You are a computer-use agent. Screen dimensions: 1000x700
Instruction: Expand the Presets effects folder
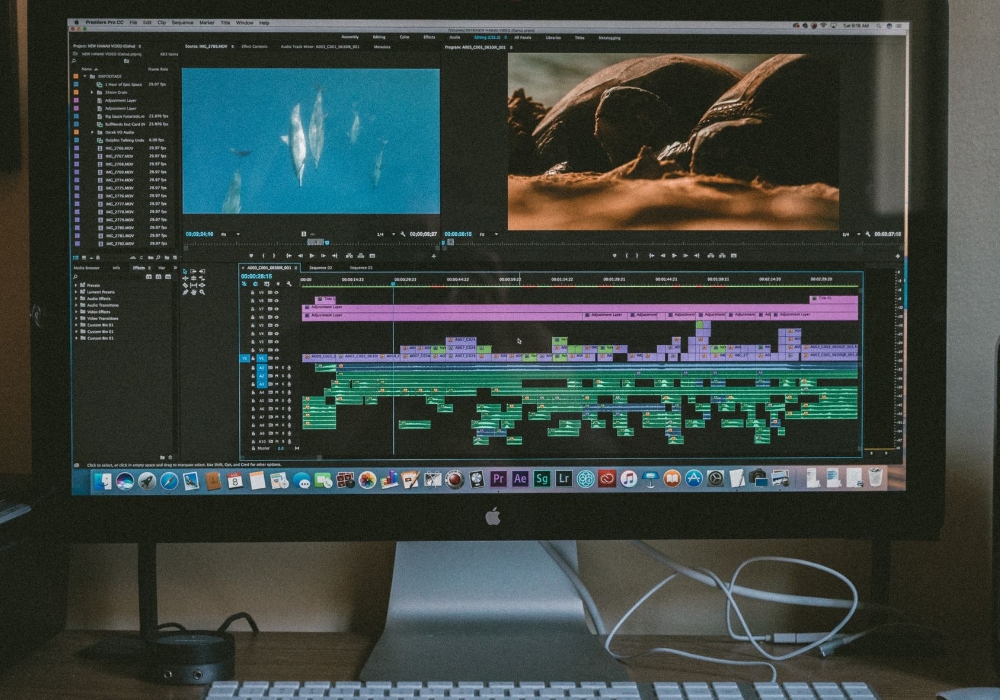point(76,286)
